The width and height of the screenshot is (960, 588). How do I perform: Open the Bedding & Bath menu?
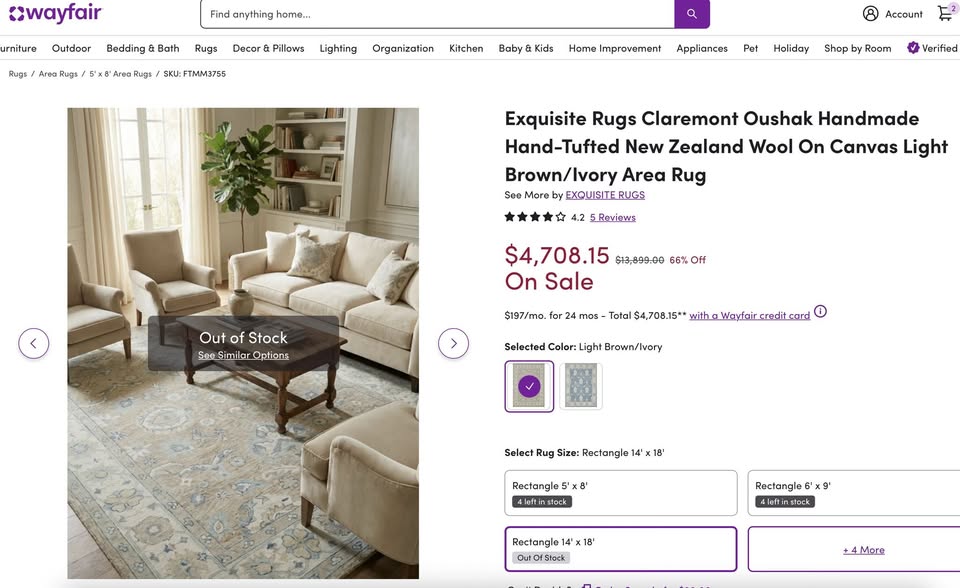(x=143, y=48)
